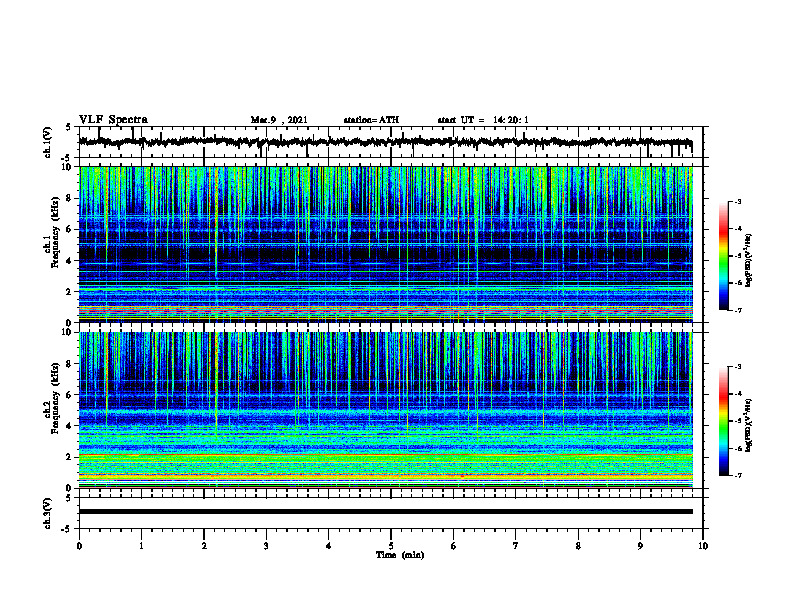This screenshot has width=792, height=612.
Task: Click the "start UT = 14:20: 1" label
Action: (x=483, y=120)
